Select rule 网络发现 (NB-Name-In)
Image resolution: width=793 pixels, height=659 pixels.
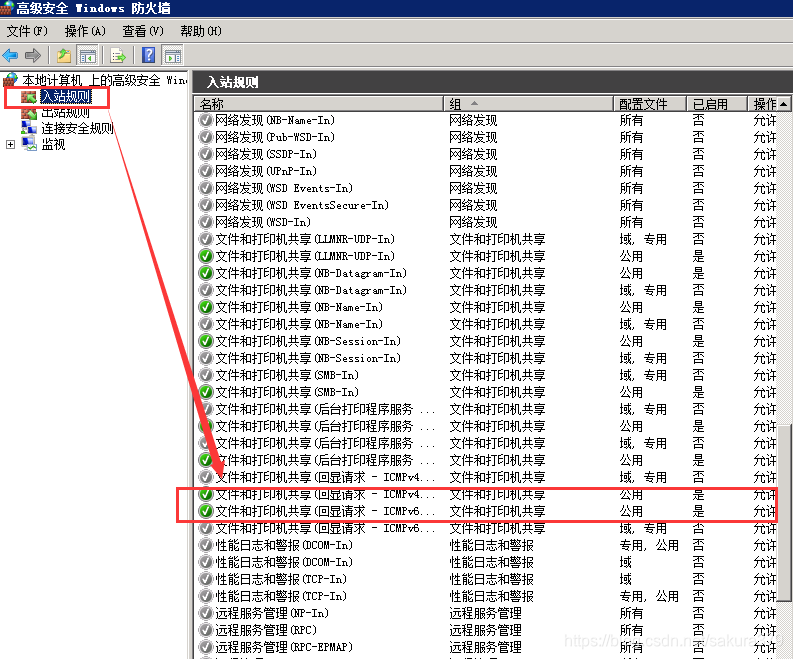point(275,120)
